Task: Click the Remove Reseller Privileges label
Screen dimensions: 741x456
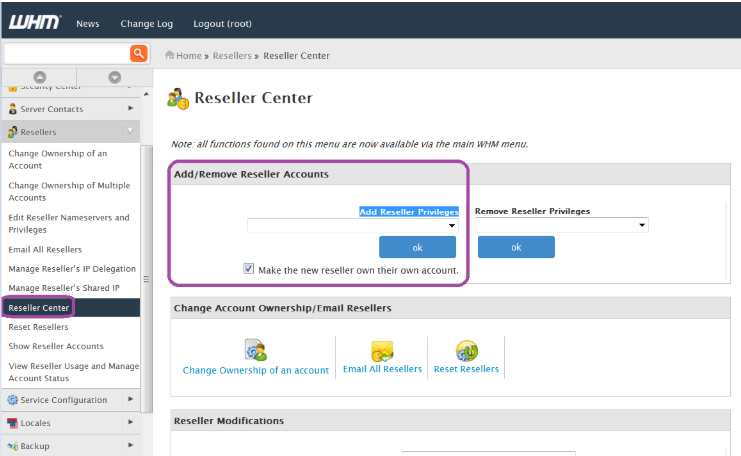Action: [x=532, y=211]
